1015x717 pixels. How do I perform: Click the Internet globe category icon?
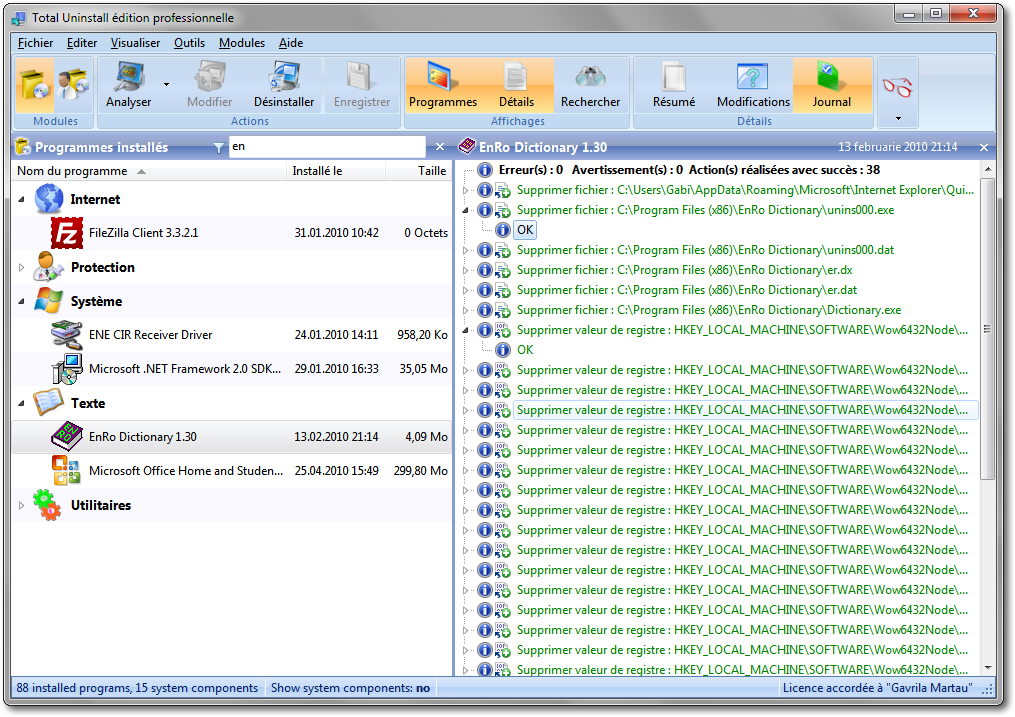[x=49, y=199]
